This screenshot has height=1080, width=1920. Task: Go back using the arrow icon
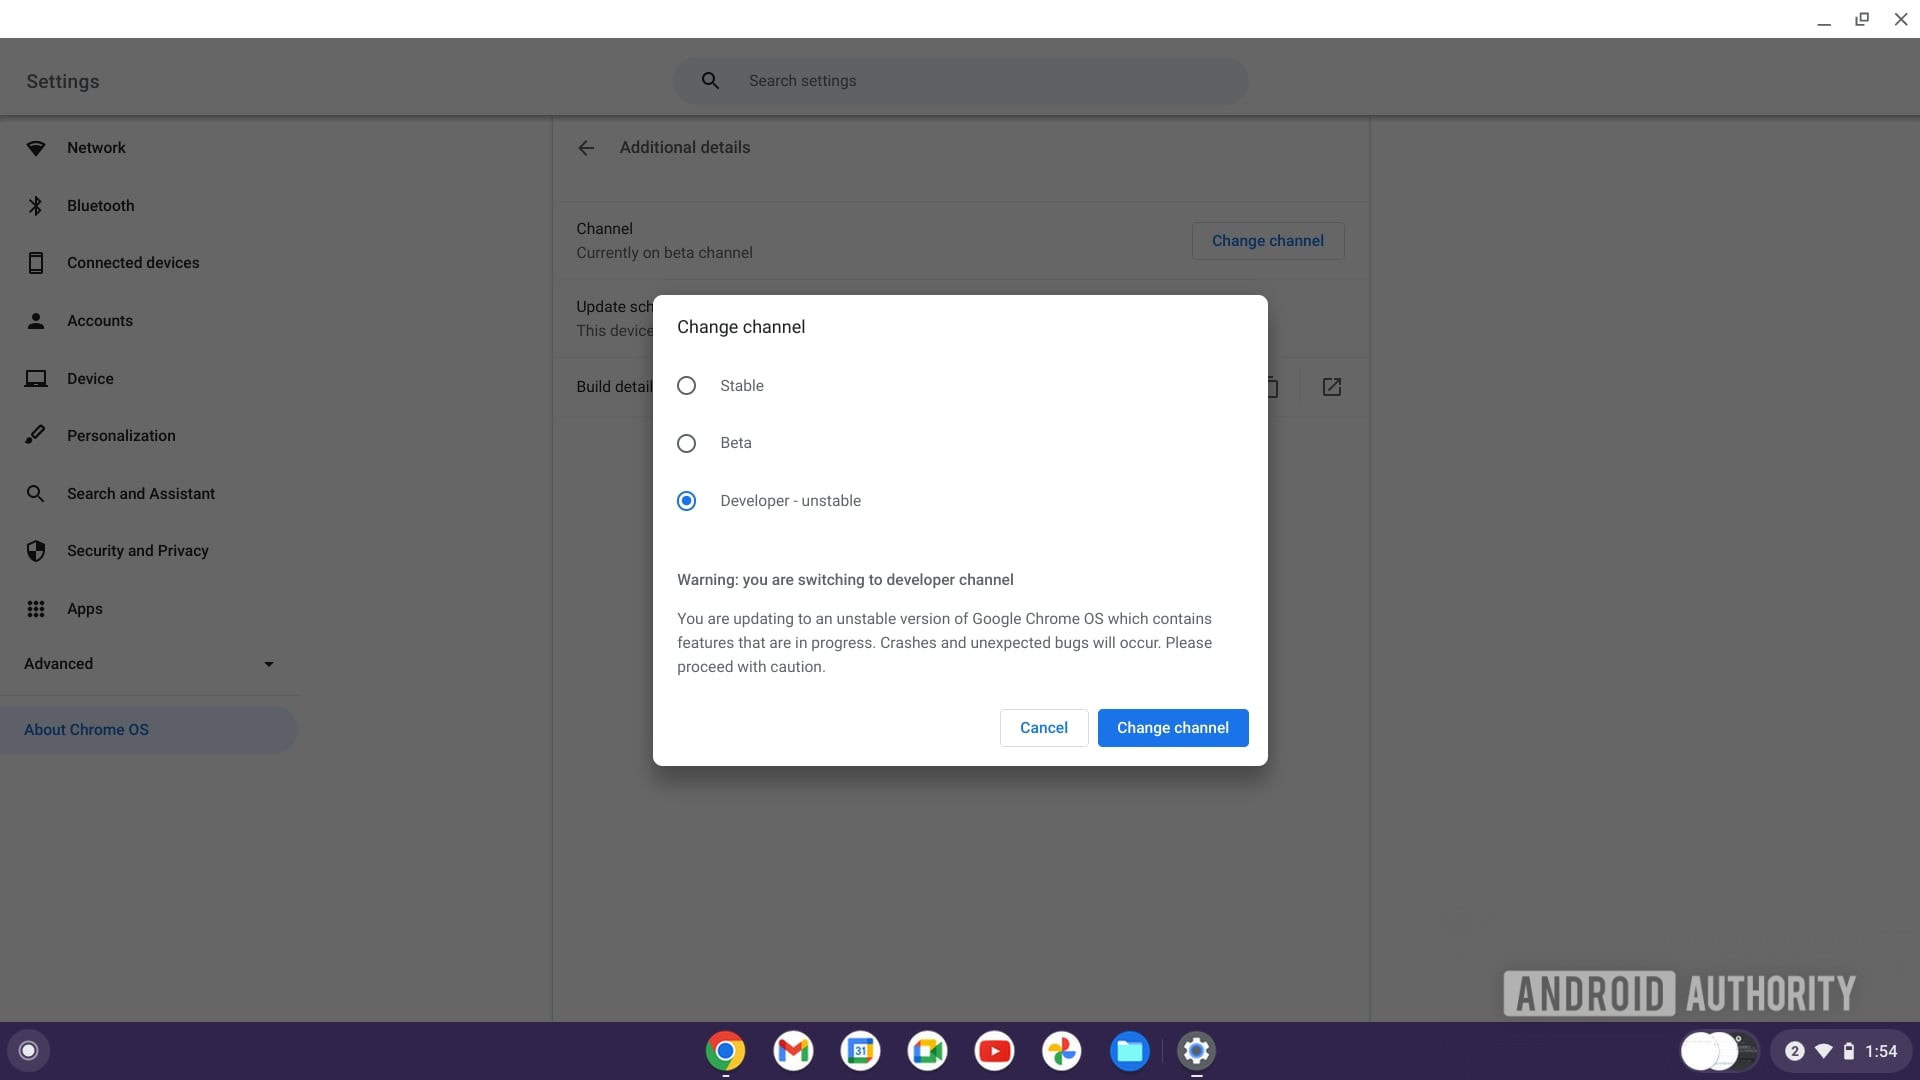(x=586, y=148)
